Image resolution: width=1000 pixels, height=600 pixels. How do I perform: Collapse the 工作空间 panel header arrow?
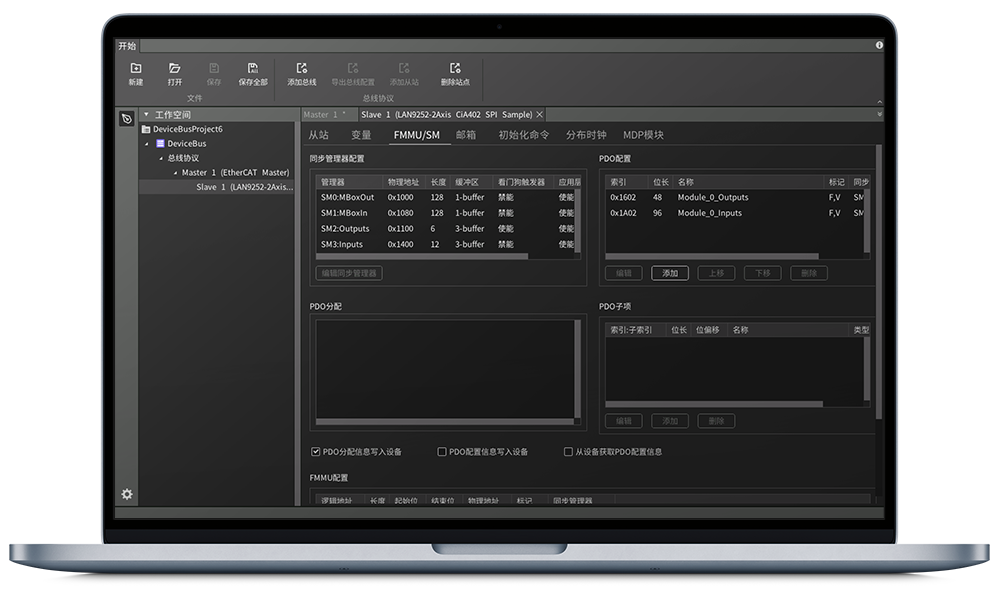click(146, 115)
